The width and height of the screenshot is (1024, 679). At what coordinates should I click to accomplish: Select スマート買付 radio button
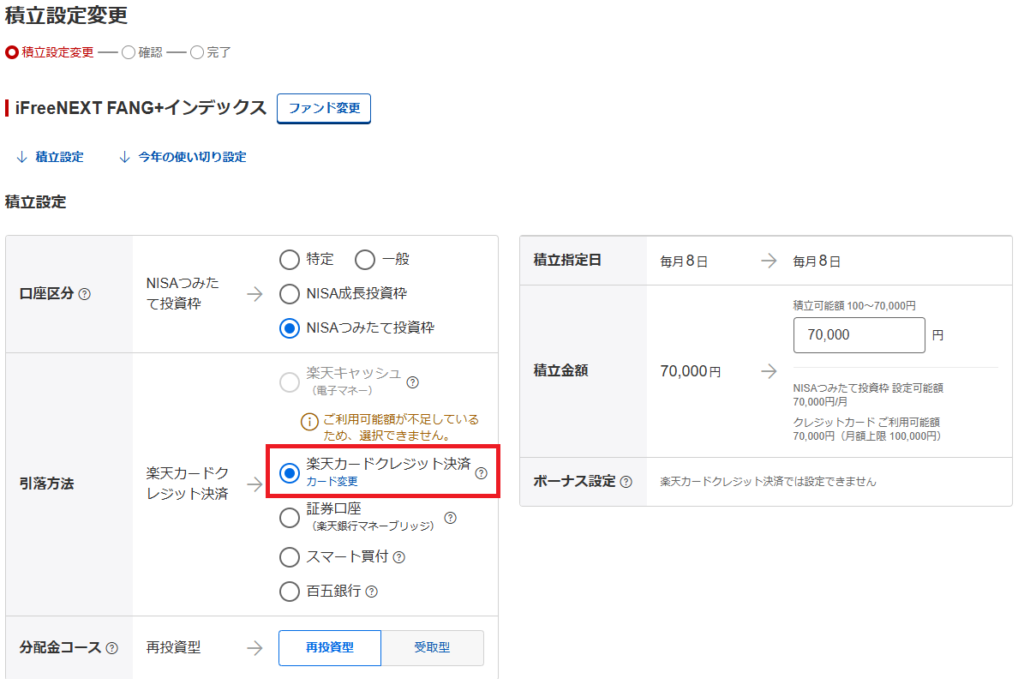pyautogui.click(x=289, y=557)
